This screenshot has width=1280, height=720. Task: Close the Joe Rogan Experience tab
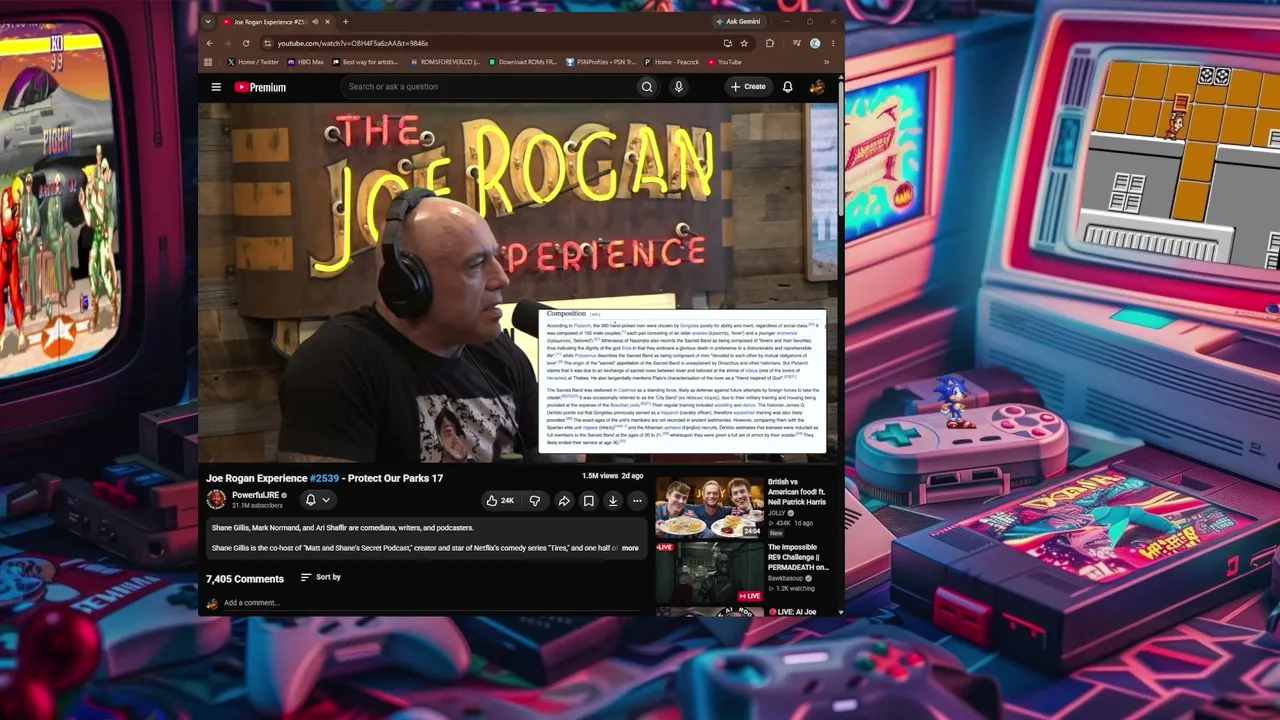tap(329, 21)
